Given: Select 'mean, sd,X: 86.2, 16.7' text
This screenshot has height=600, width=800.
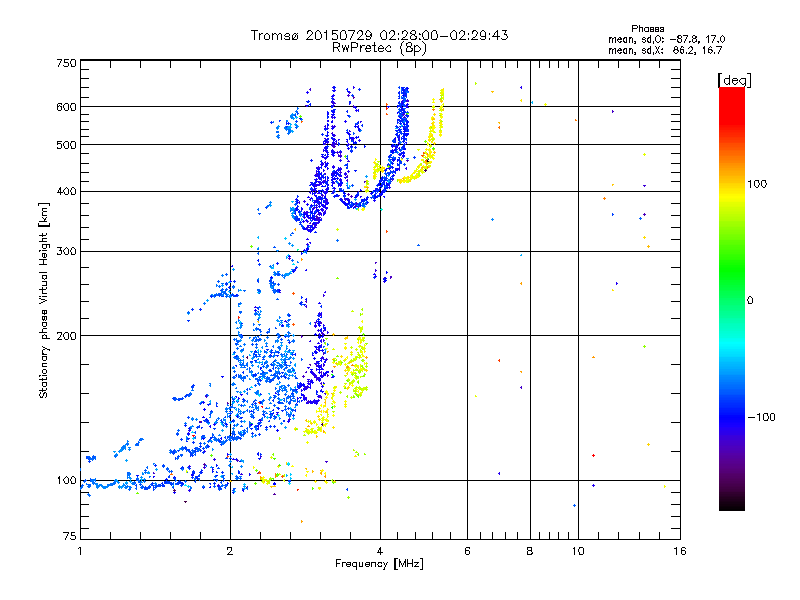Looking at the screenshot, I should (x=665, y=50).
